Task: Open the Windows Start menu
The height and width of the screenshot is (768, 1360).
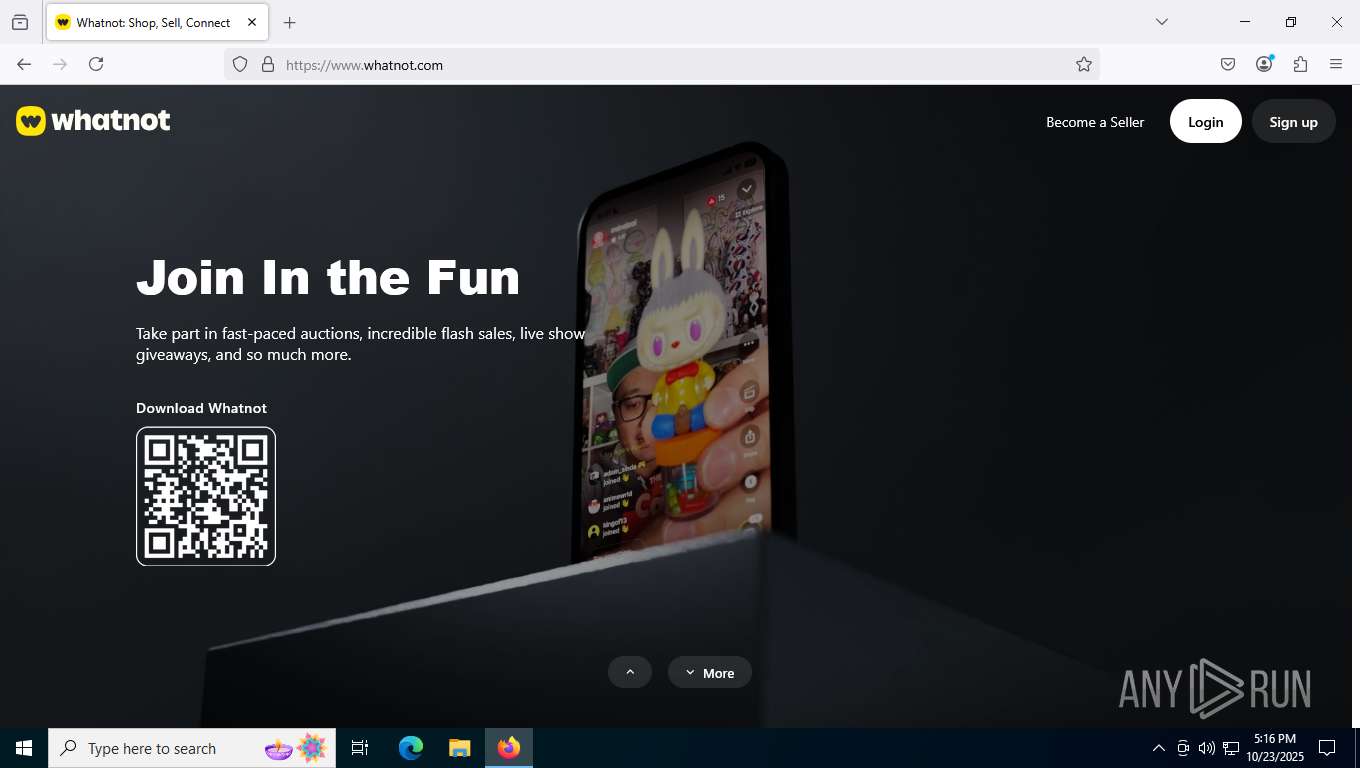Action: [x=24, y=748]
